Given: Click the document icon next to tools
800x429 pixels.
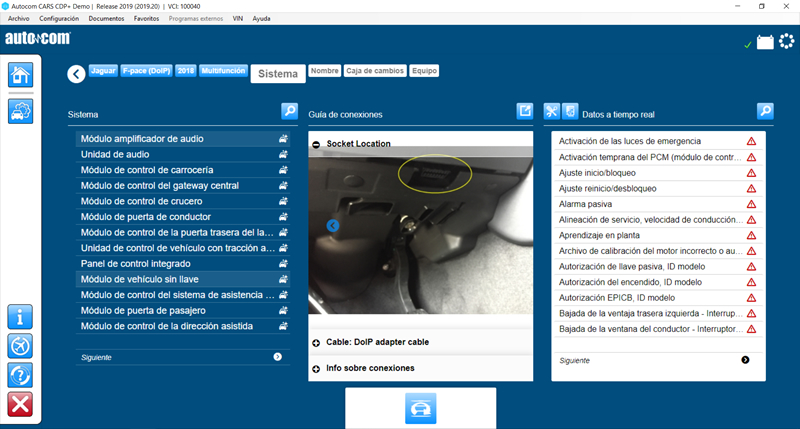Looking at the screenshot, I should click(570, 111).
